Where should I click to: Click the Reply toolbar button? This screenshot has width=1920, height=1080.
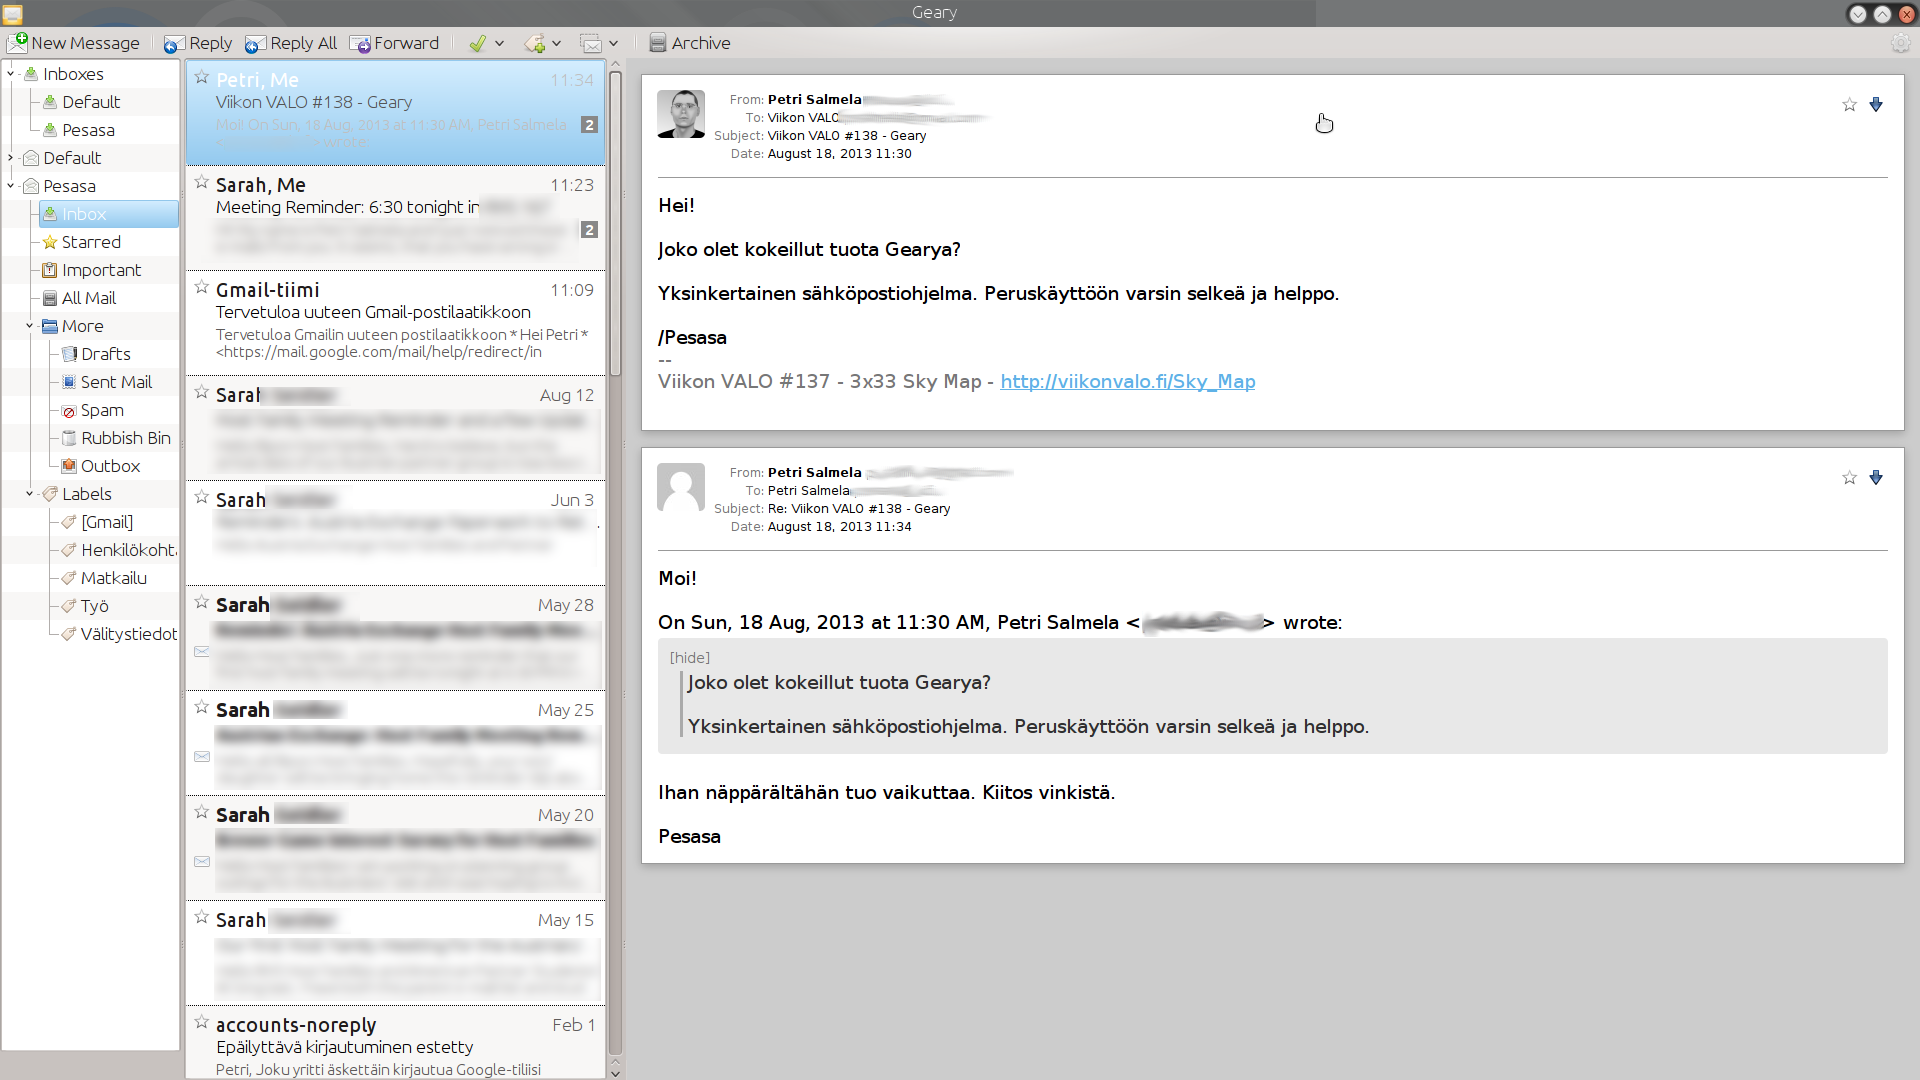(198, 43)
